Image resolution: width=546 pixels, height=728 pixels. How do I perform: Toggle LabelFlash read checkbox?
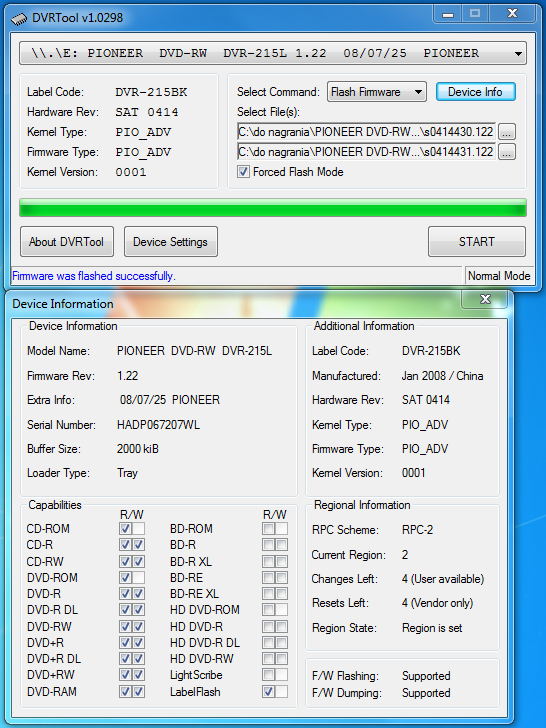[x=268, y=691]
